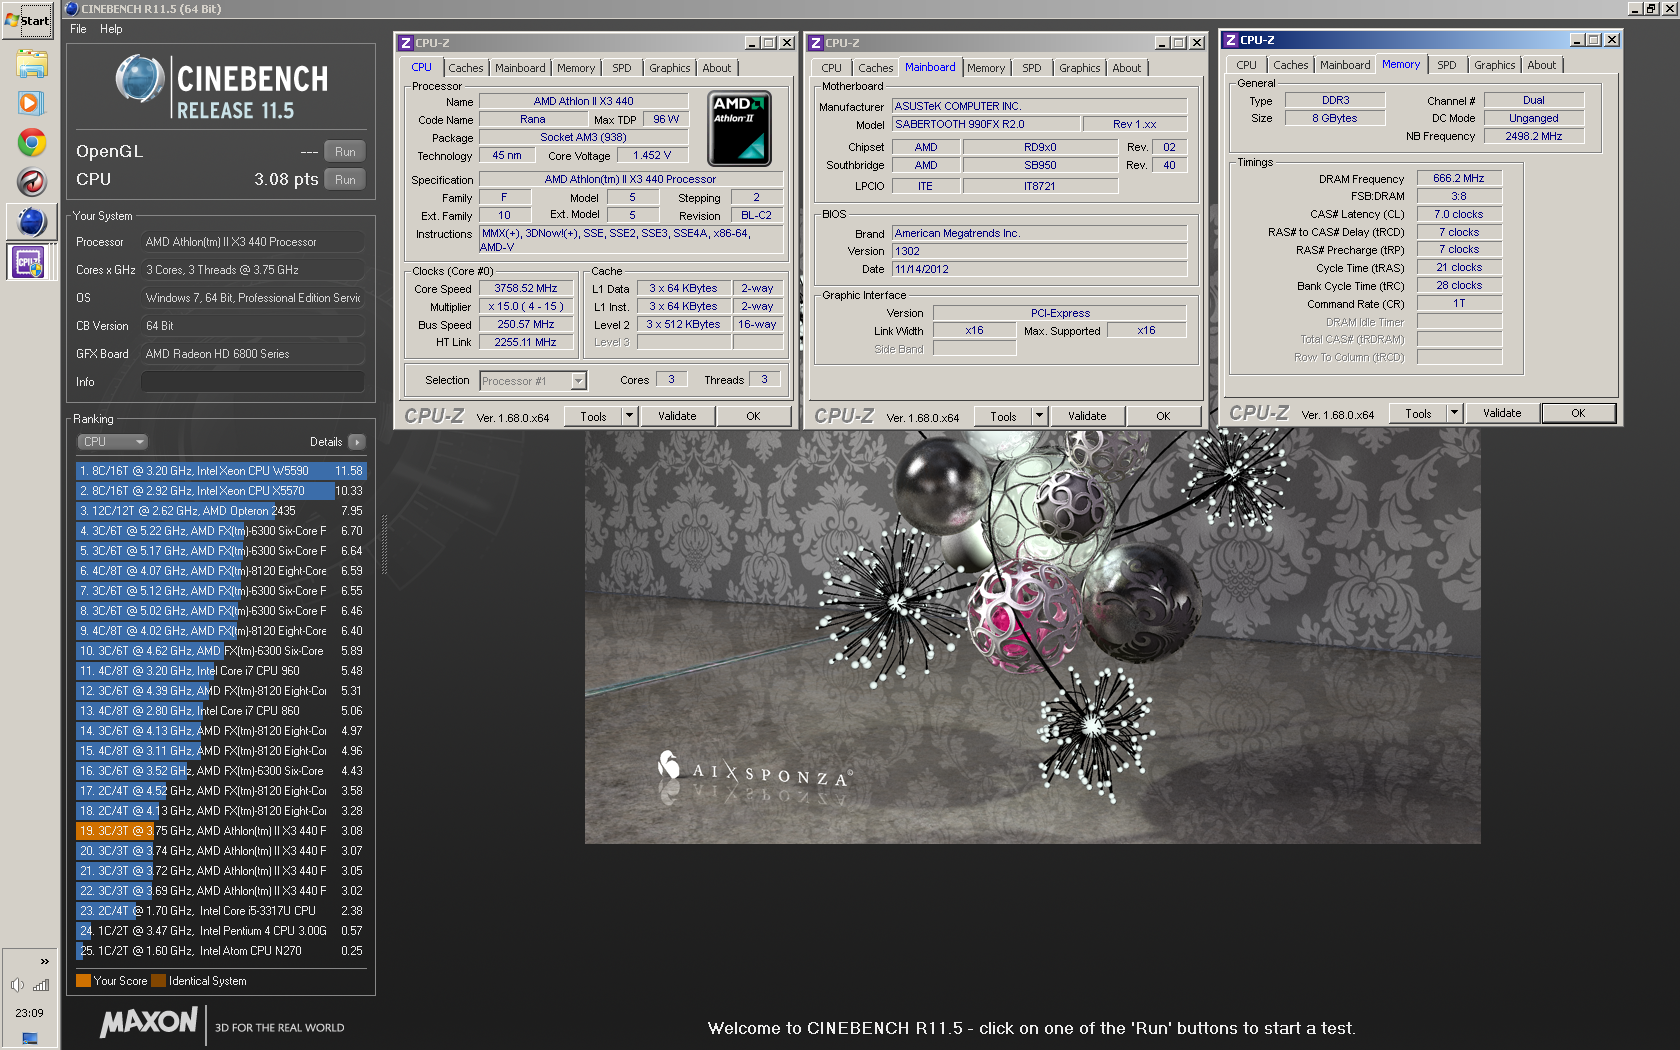Open SPD tab in second CPU-Z window

[1032, 68]
